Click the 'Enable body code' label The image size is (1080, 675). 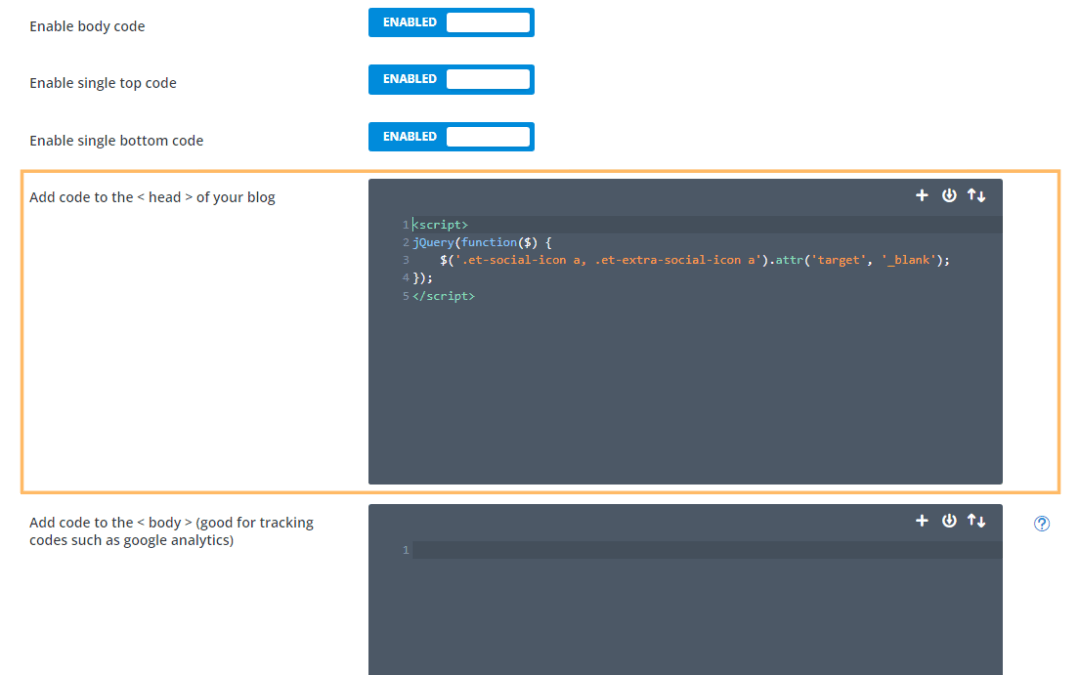pyautogui.click(x=87, y=26)
